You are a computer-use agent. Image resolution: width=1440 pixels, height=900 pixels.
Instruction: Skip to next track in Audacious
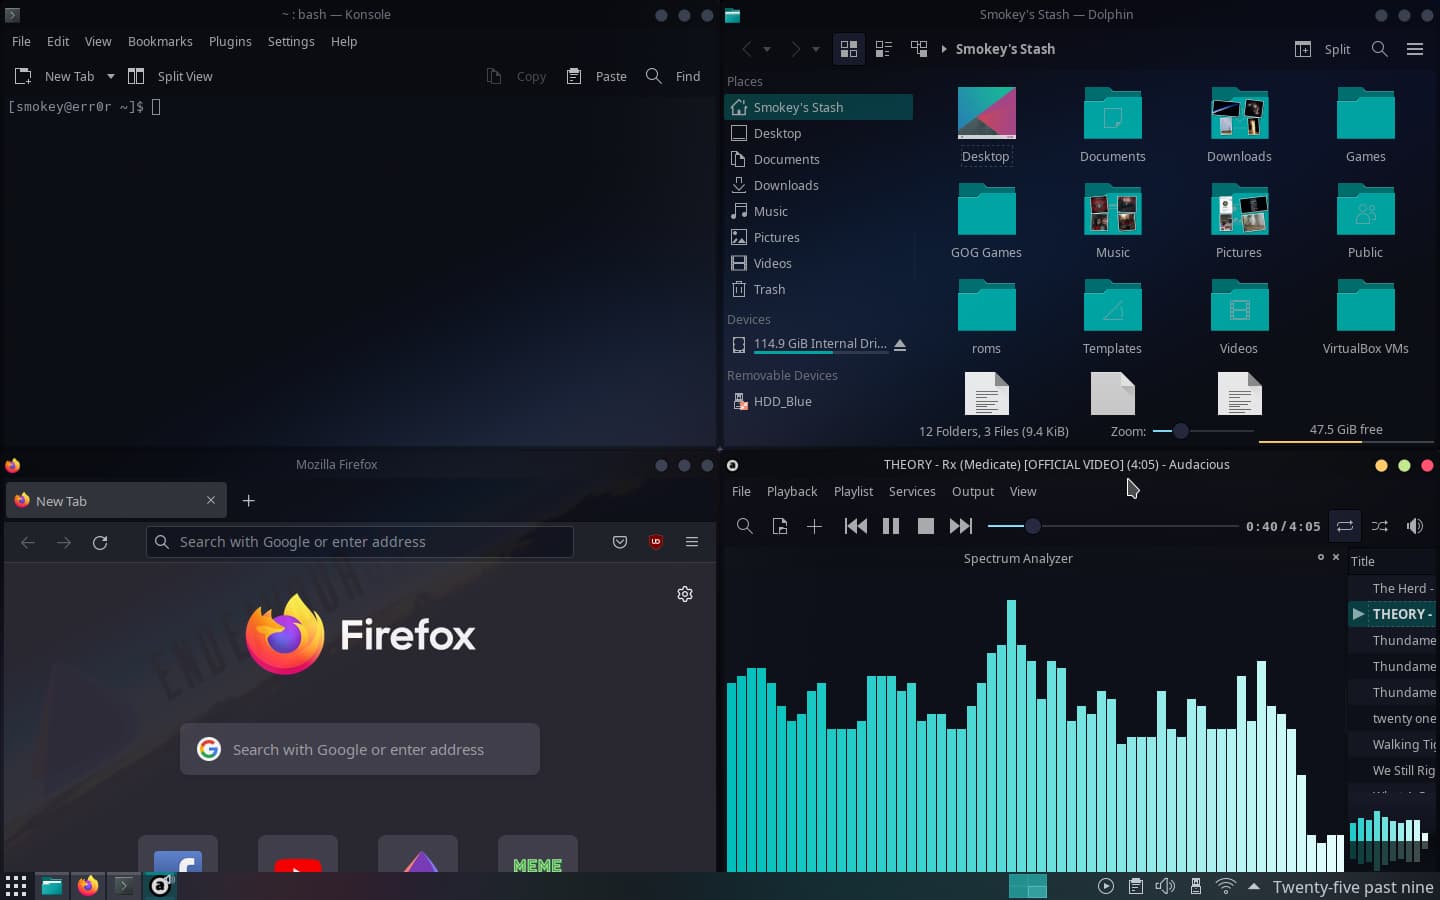[960, 526]
